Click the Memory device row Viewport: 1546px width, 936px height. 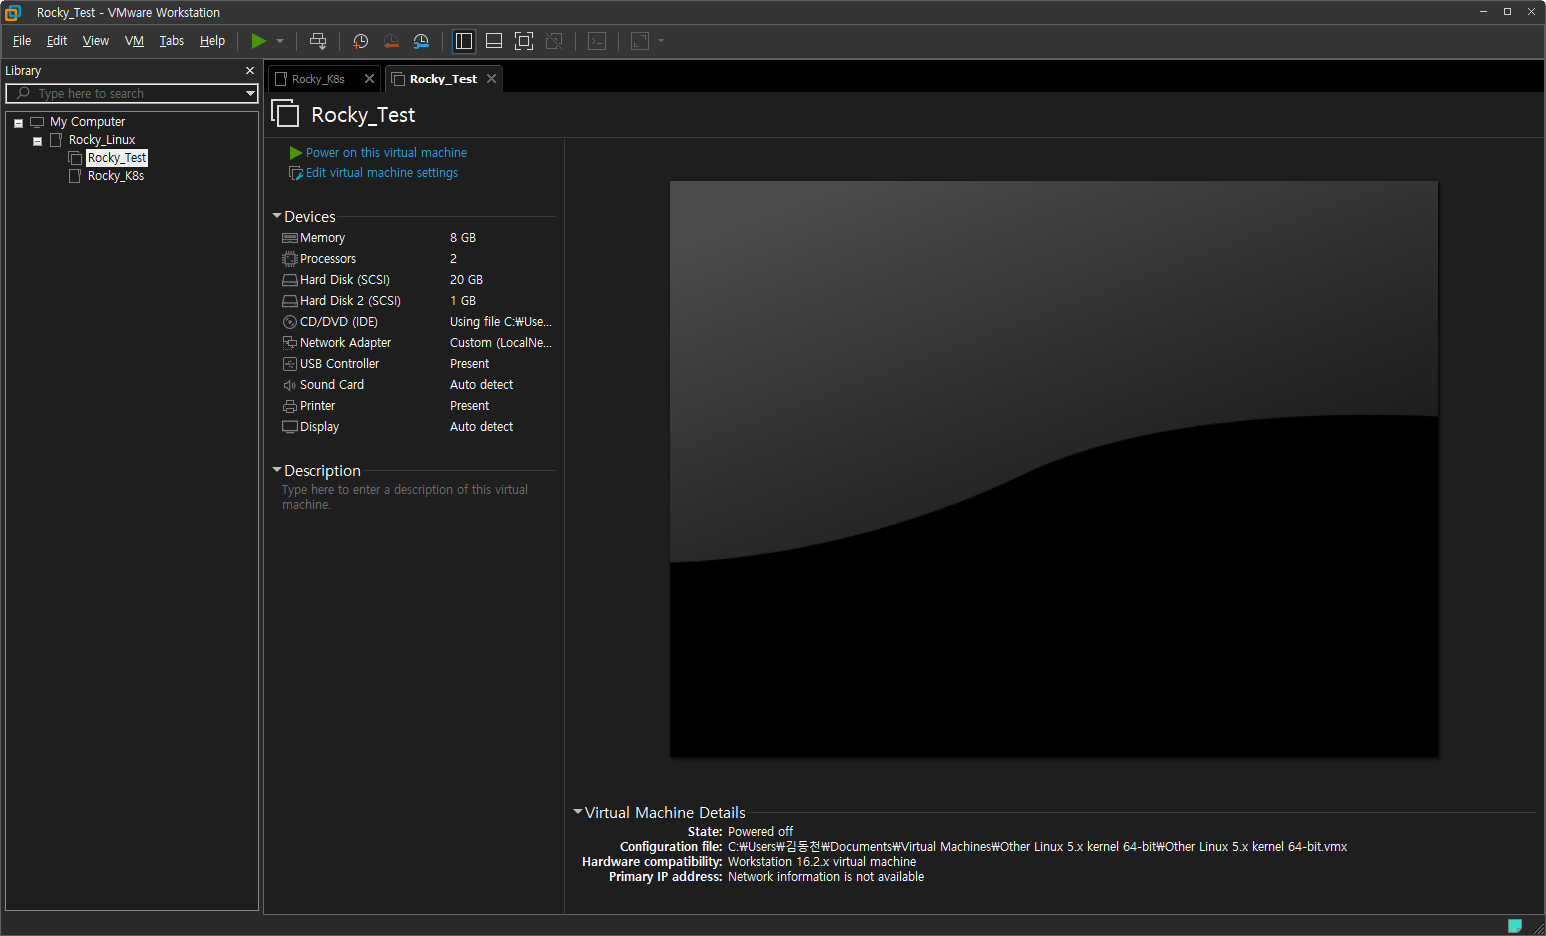[417, 238]
